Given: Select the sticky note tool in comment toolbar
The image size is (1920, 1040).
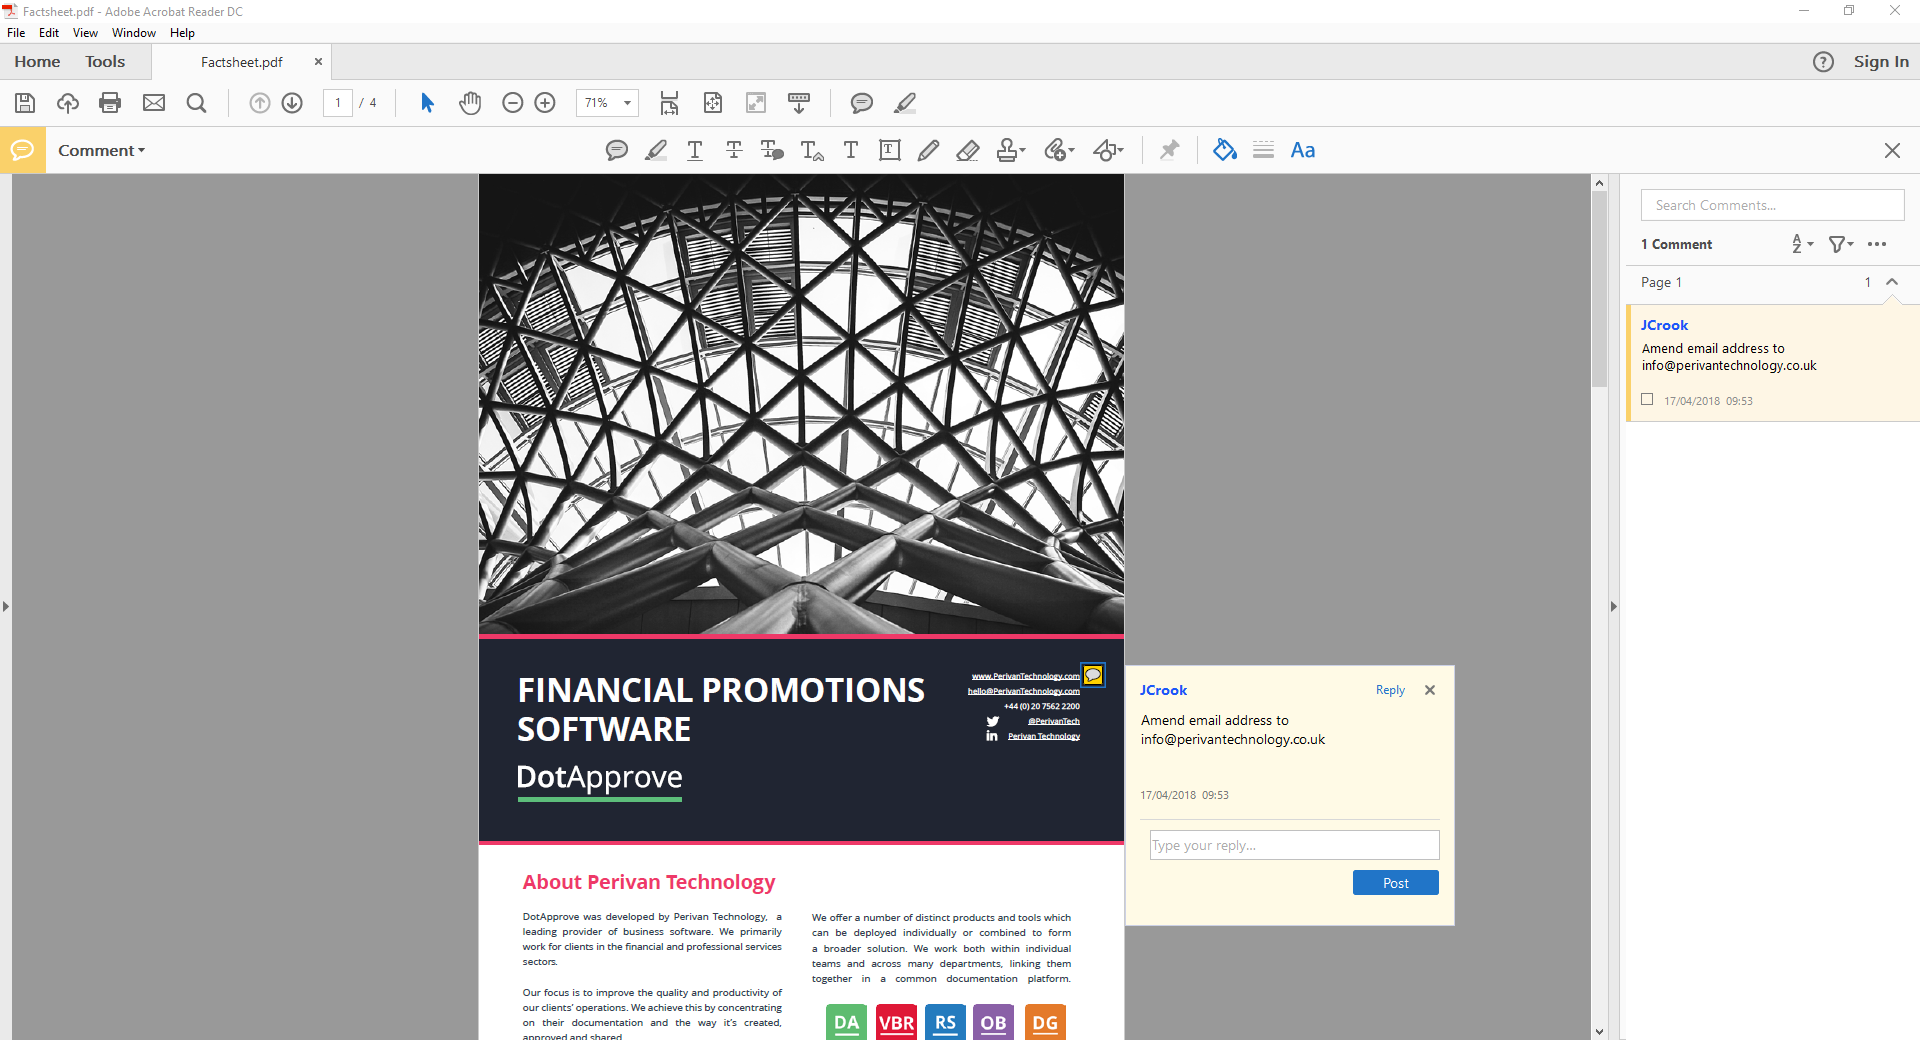Looking at the screenshot, I should 617,150.
